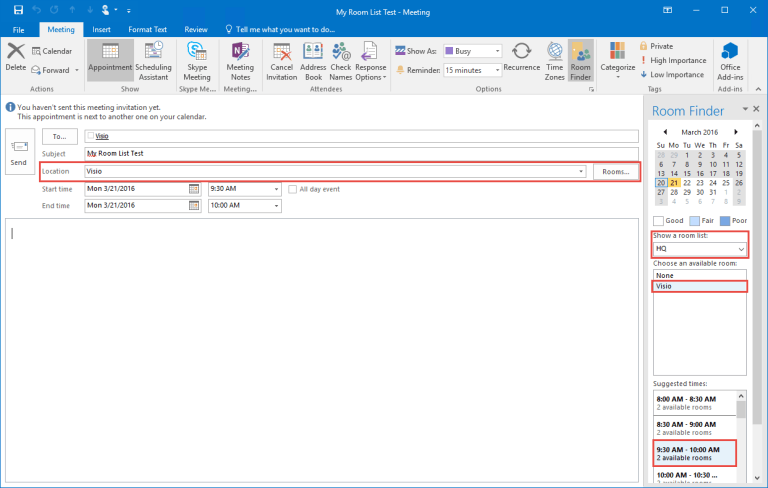Select March 22 in the mini calendar
The width and height of the screenshot is (768, 488).
point(687,183)
